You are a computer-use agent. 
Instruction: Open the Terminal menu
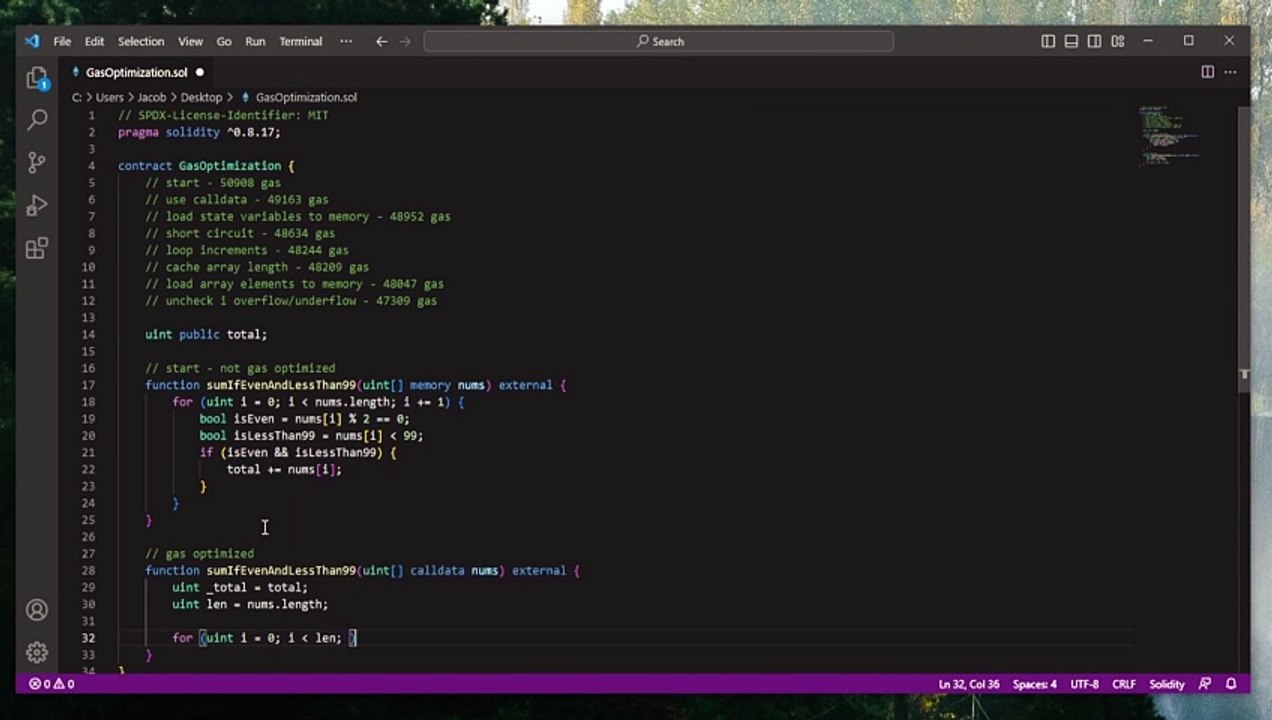point(301,41)
